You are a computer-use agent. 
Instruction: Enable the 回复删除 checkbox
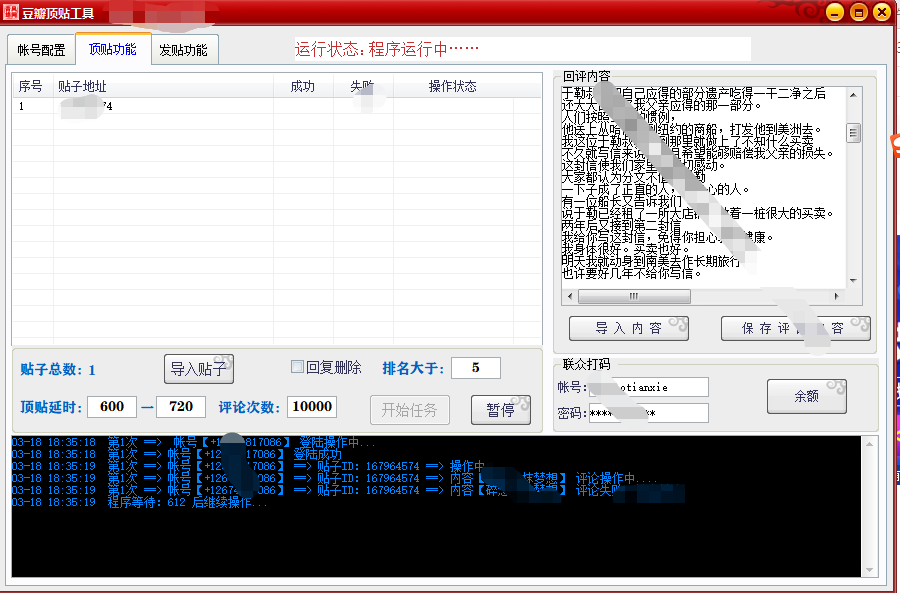[x=297, y=367]
